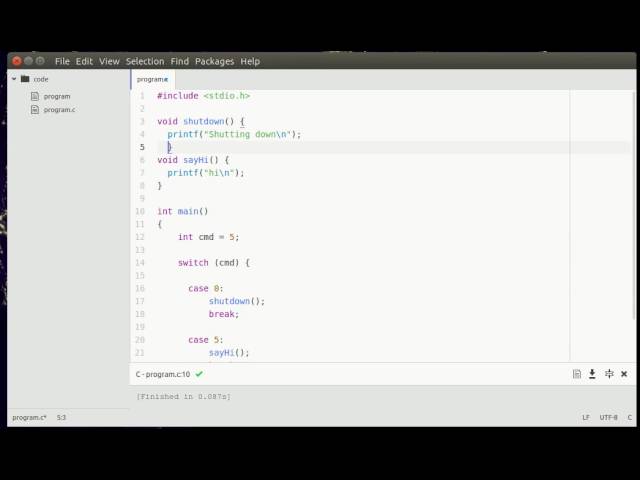Viewport: 640px width, 480px height.
Task: Click the int cmd = 5 line
Action: click(x=209, y=237)
